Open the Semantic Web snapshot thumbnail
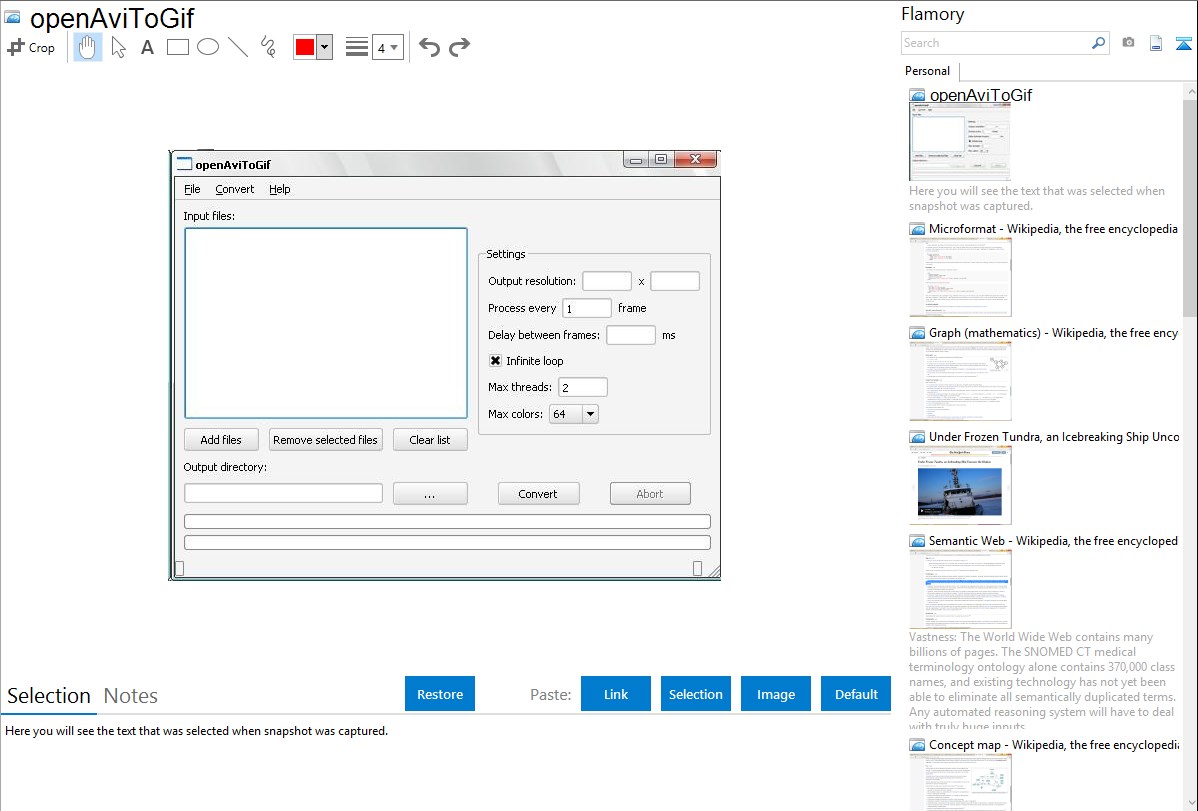 tap(960, 589)
